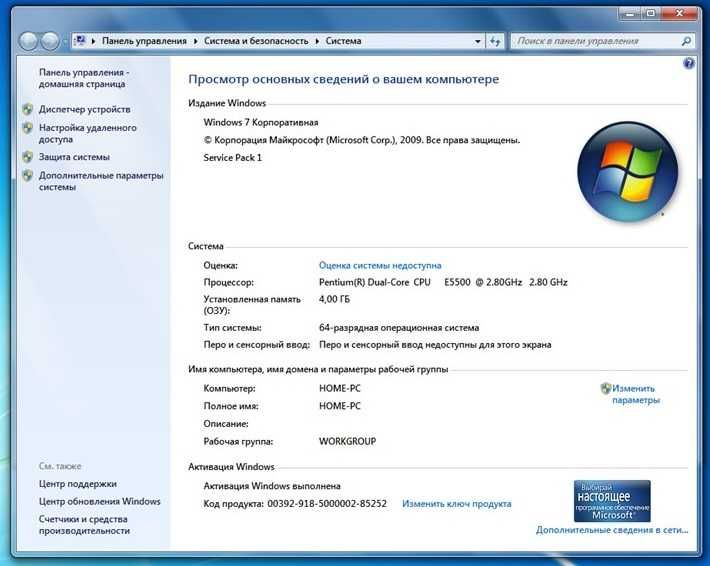Click Оценка системы недоступна link

click(x=380, y=265)
